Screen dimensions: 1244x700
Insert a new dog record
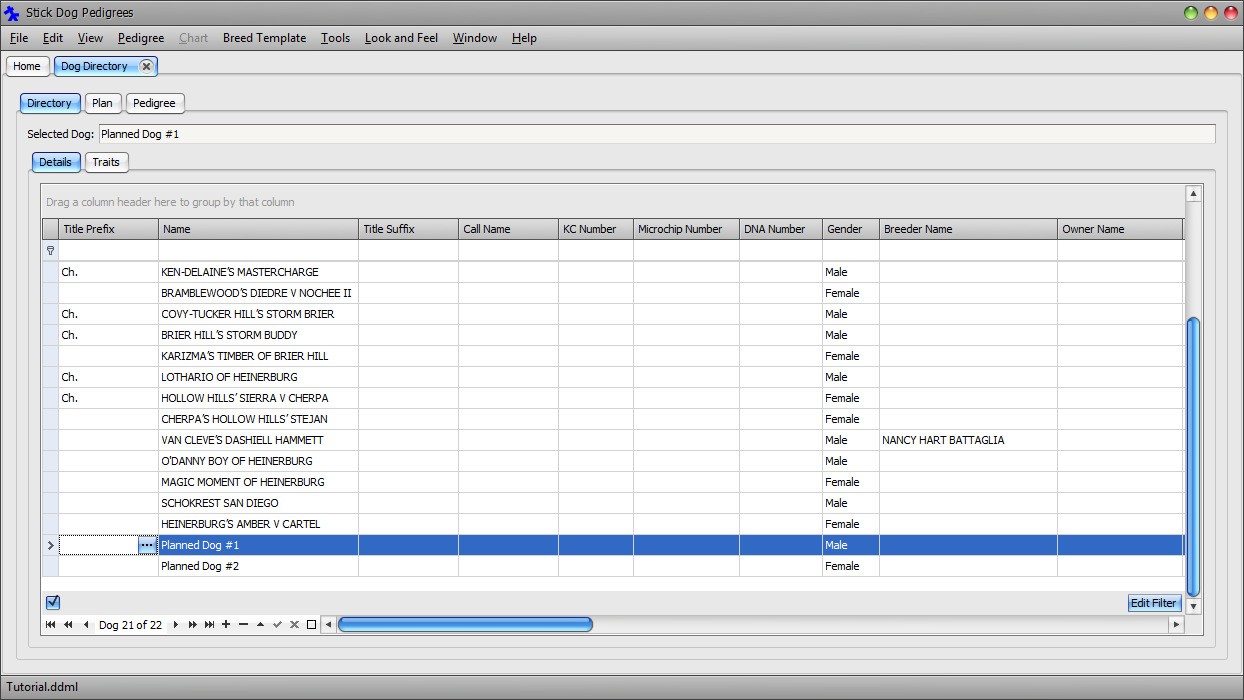pyautogui.click(x=226, y=624)
